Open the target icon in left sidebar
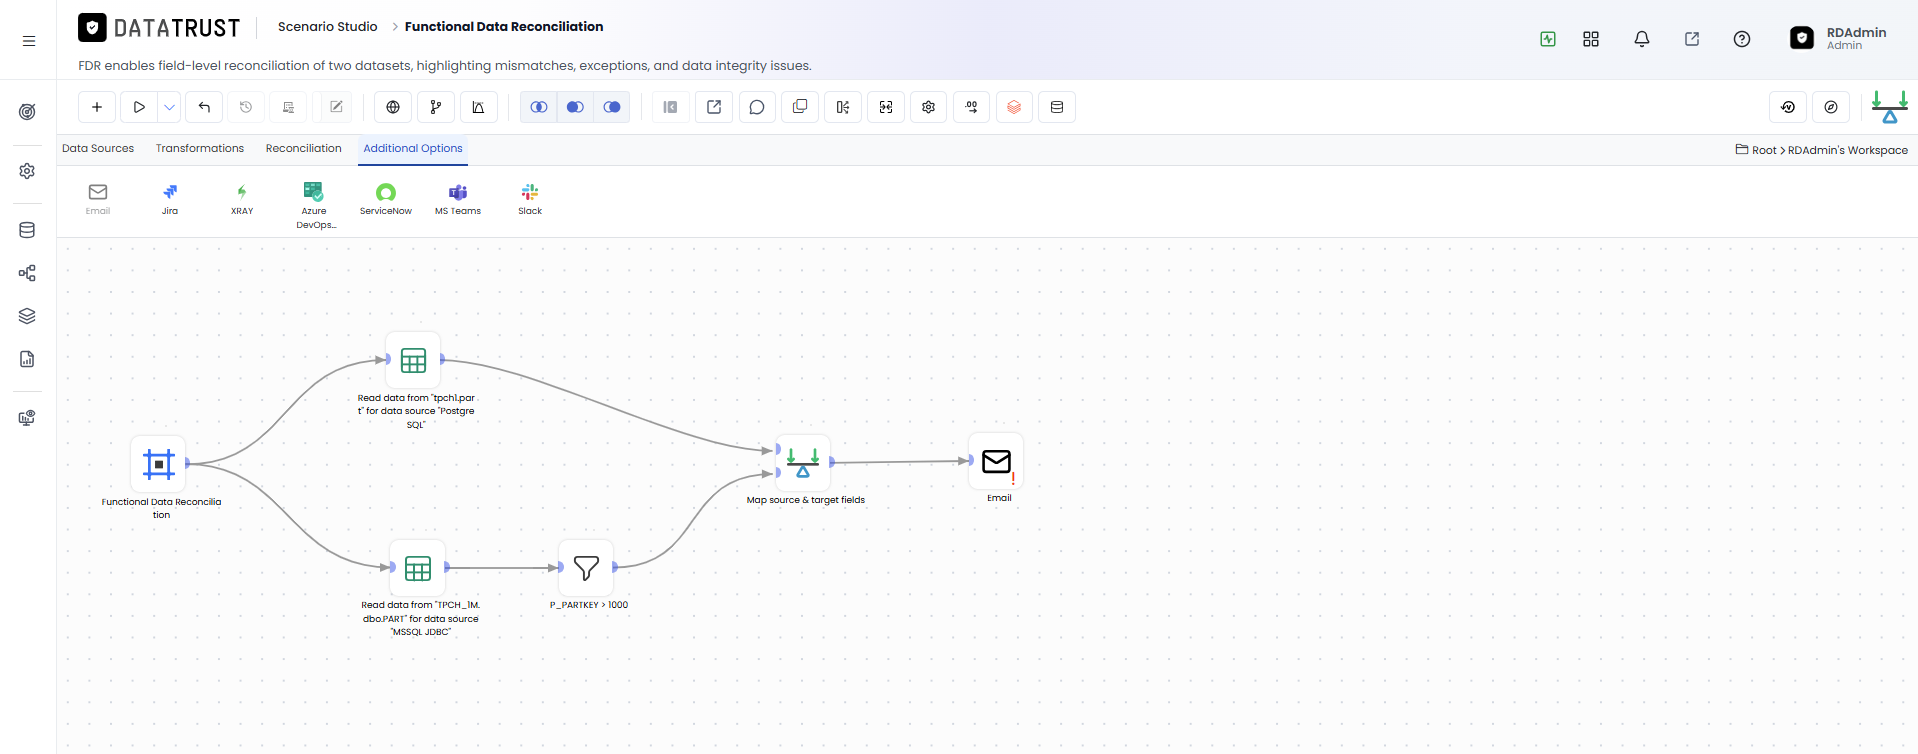The width and height of the screenshot is (1918, 754). click(28, 112)
